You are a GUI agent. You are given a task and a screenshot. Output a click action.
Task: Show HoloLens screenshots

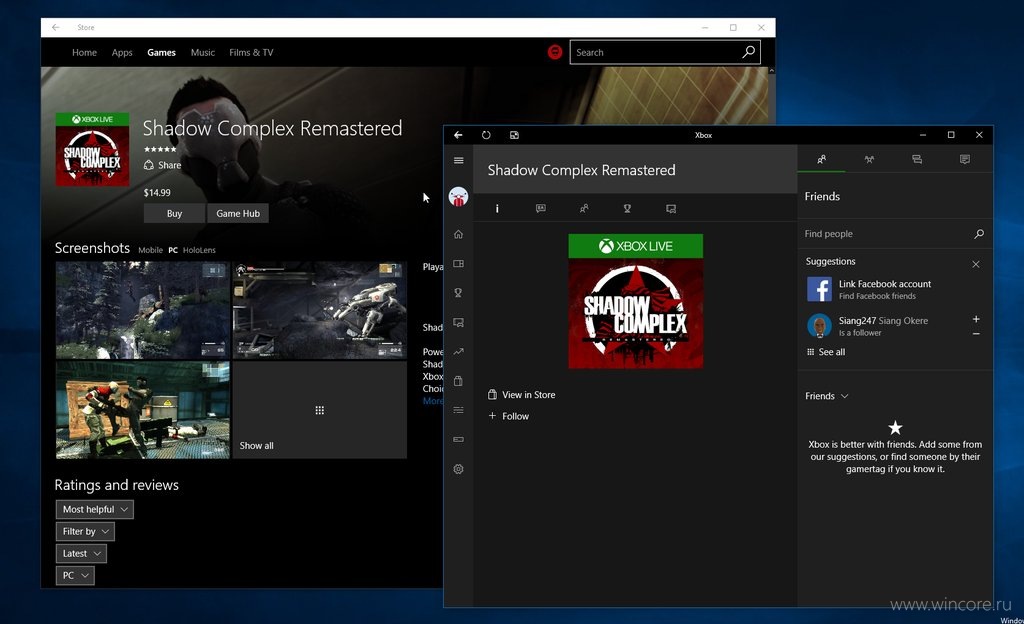pos(199,250)
